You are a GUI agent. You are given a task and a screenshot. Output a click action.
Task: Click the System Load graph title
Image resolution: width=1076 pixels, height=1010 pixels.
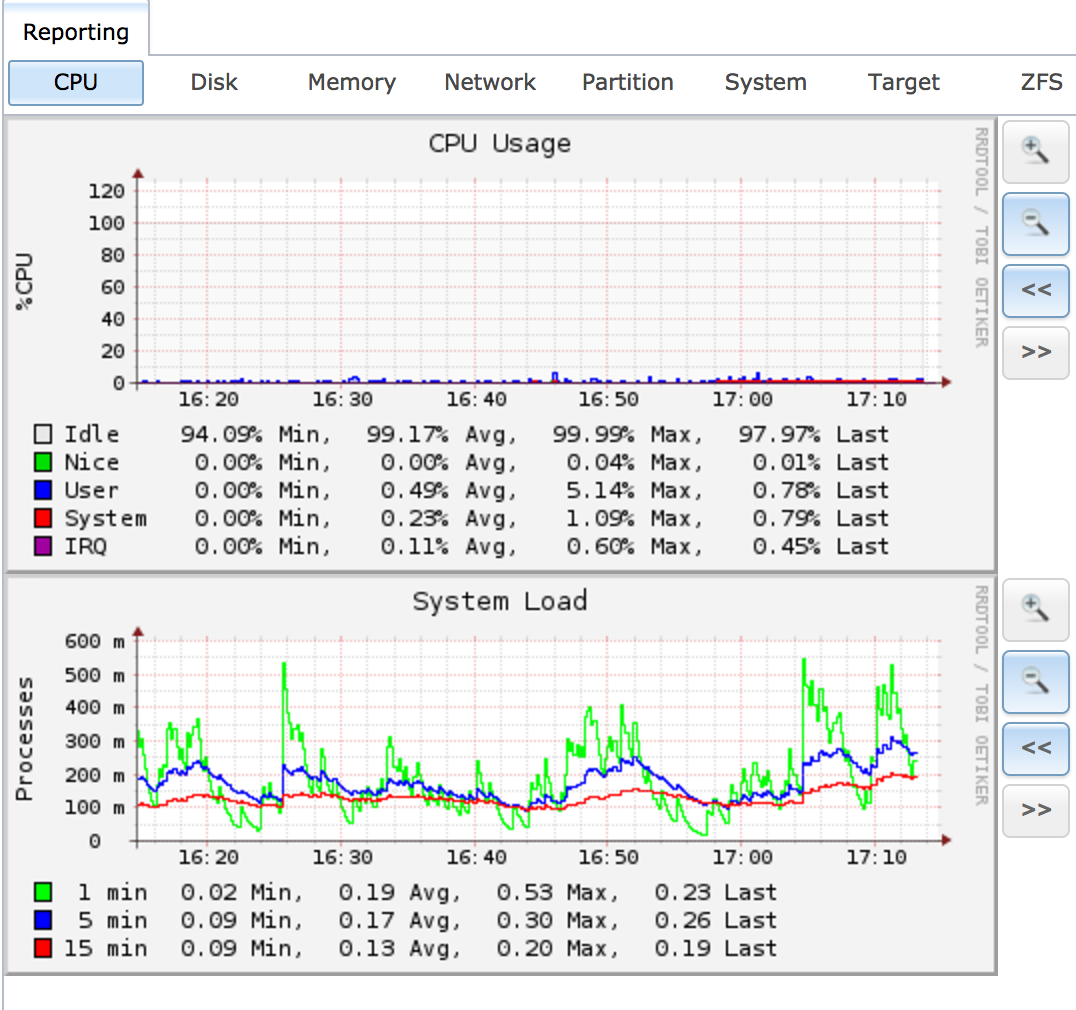[500, 601]
